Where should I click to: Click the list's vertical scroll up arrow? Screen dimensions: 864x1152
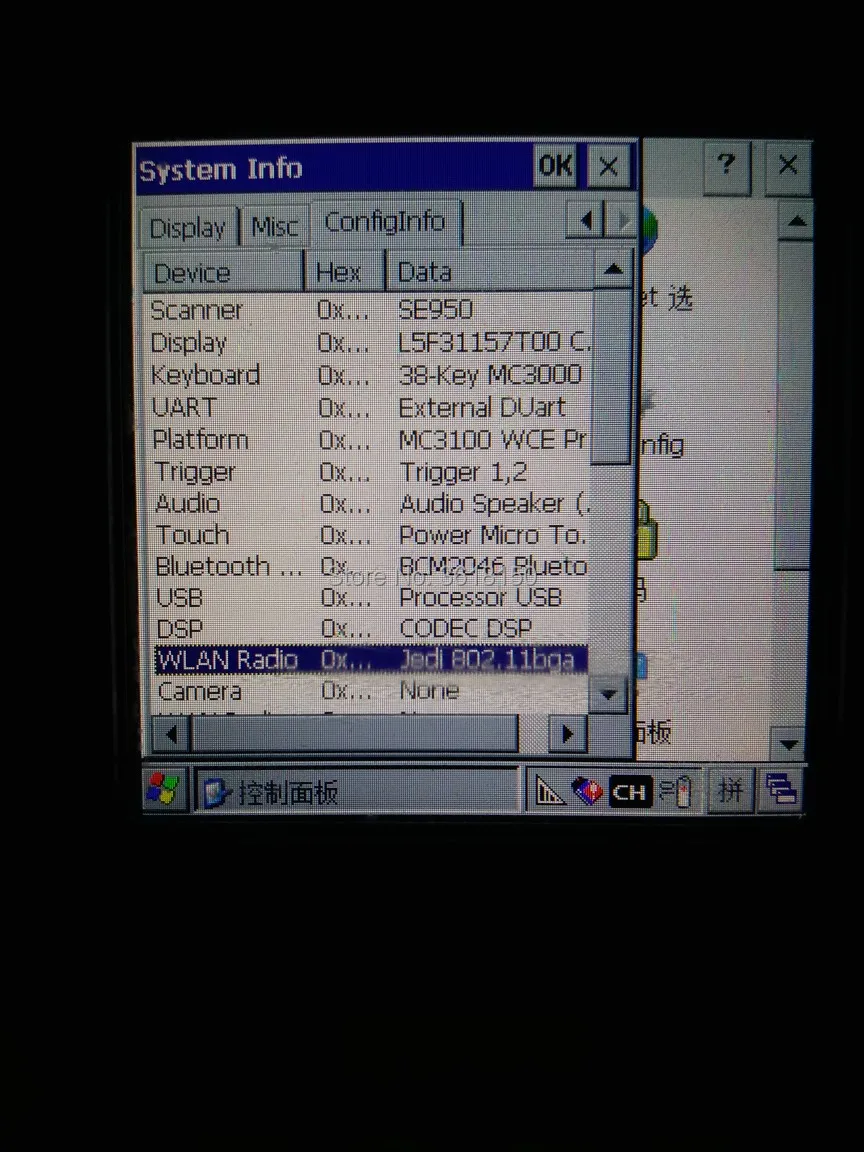[613, 270]
